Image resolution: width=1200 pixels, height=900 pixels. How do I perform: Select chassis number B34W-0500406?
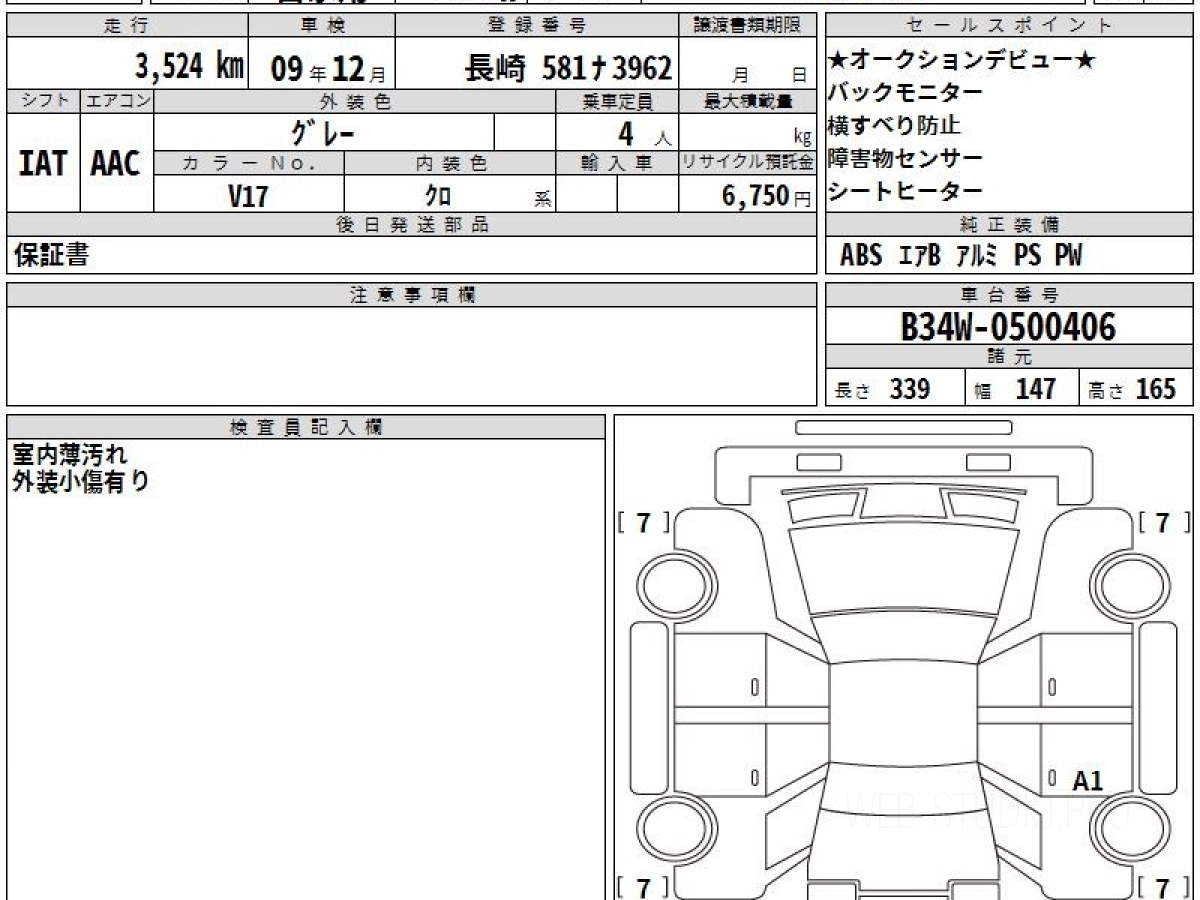(1008, 327)
